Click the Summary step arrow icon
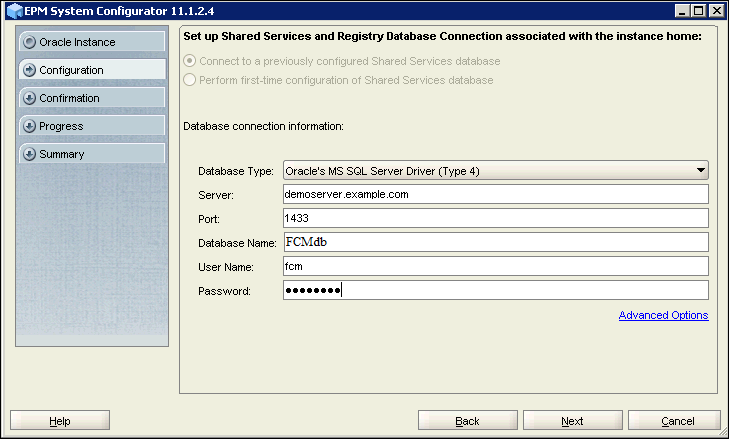The image size is (729, 439). point(29,155)
